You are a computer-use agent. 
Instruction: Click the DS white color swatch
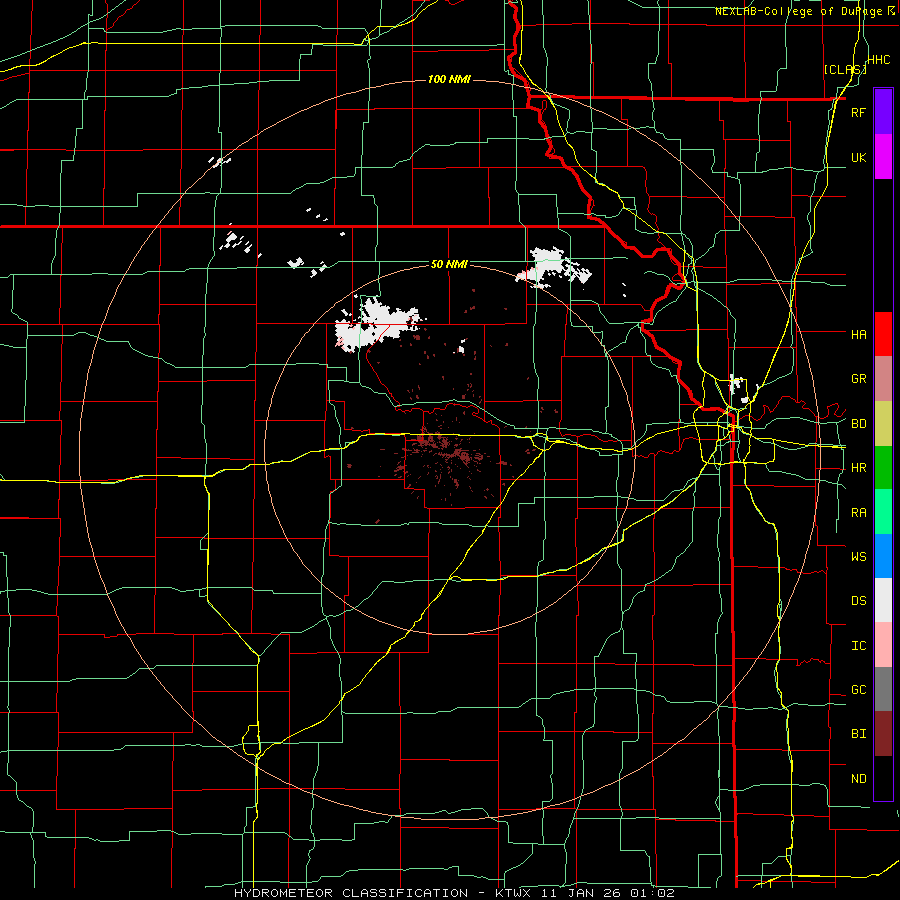[x=883, y=600]
